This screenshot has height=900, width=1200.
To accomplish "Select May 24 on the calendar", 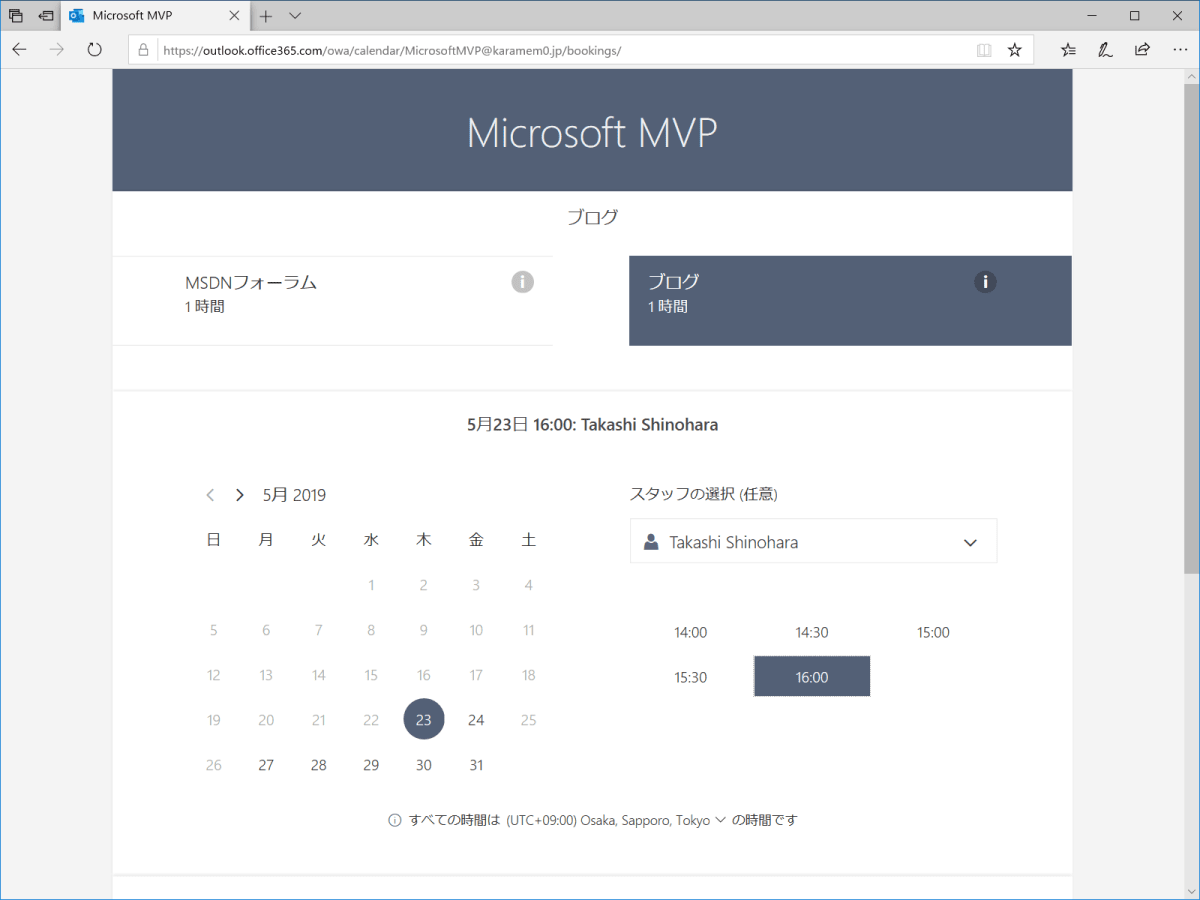I will [x=476, y=719].
